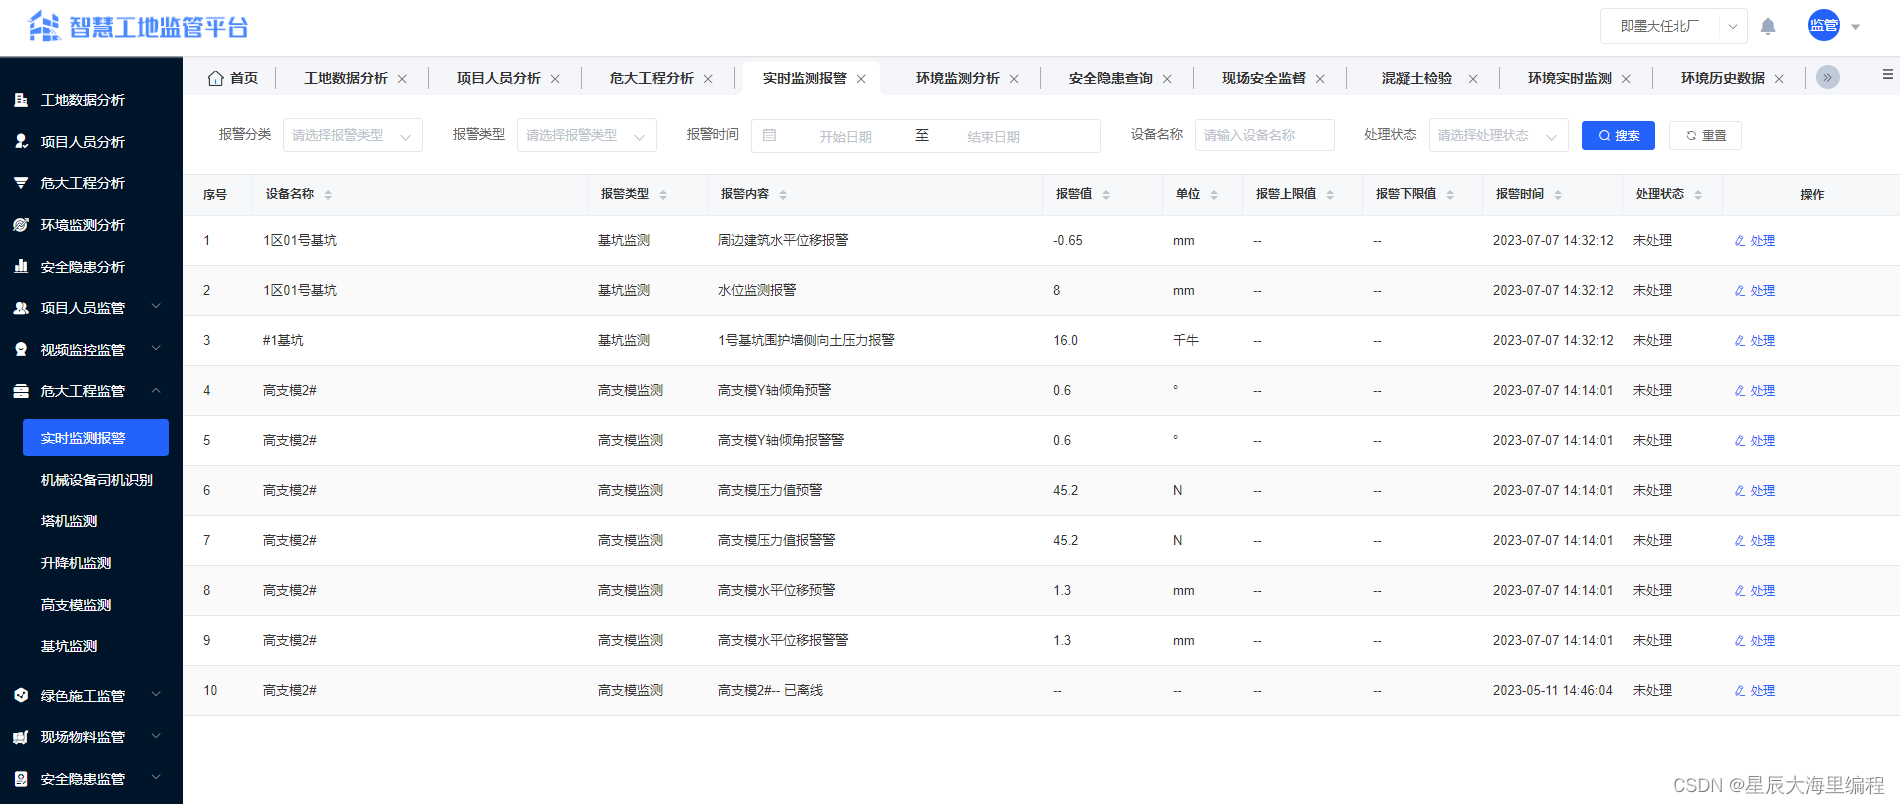Click 处理 for 高支模Y轴倾角预警 row
This screenshot has width=1900, height=804.
click(1755, 391)
